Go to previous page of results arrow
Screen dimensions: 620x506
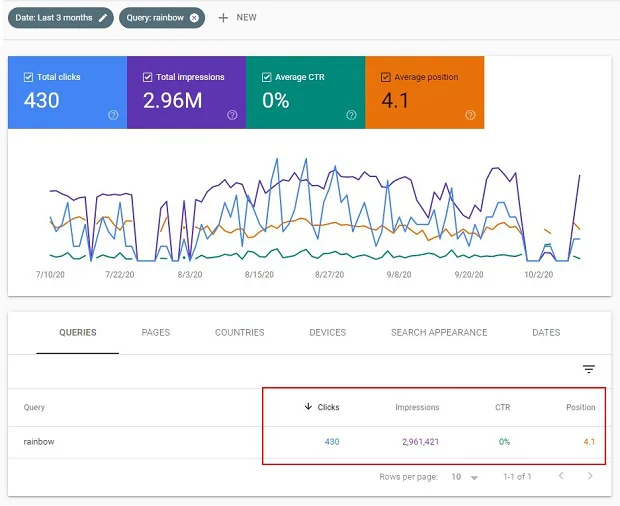point(560,477)
